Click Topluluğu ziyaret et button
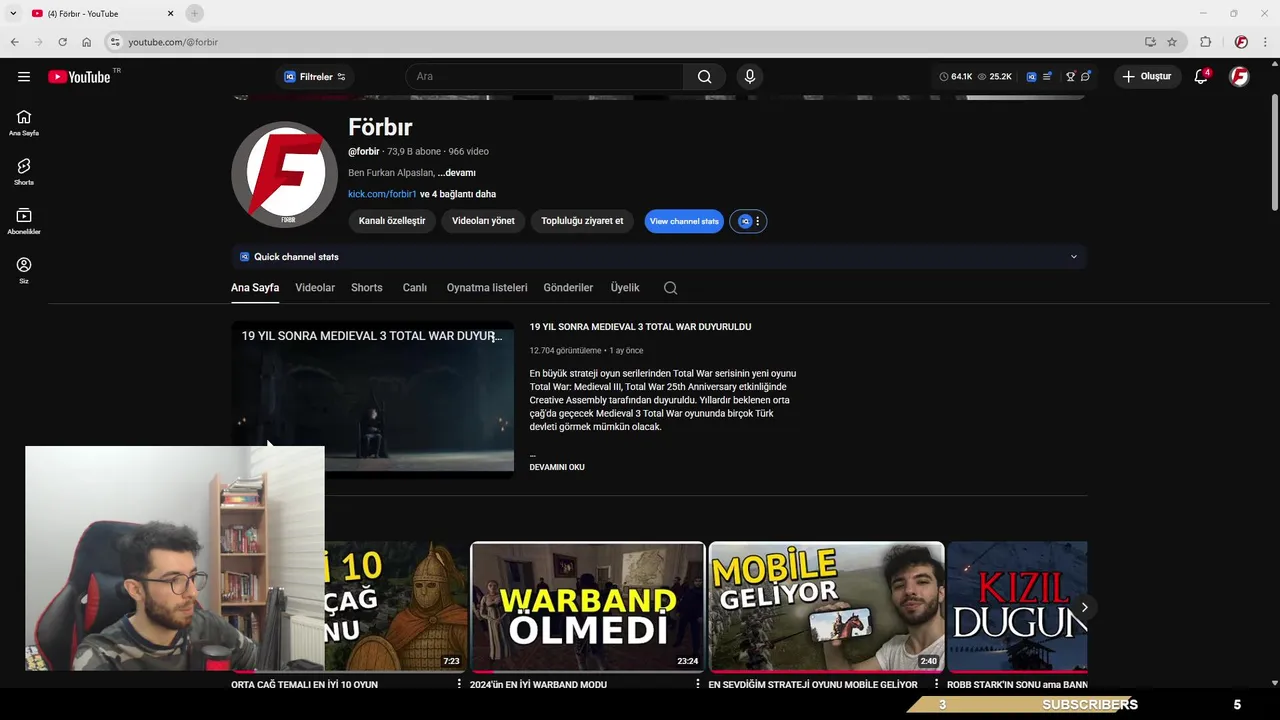1280x720 pixels. coord(582,221)
